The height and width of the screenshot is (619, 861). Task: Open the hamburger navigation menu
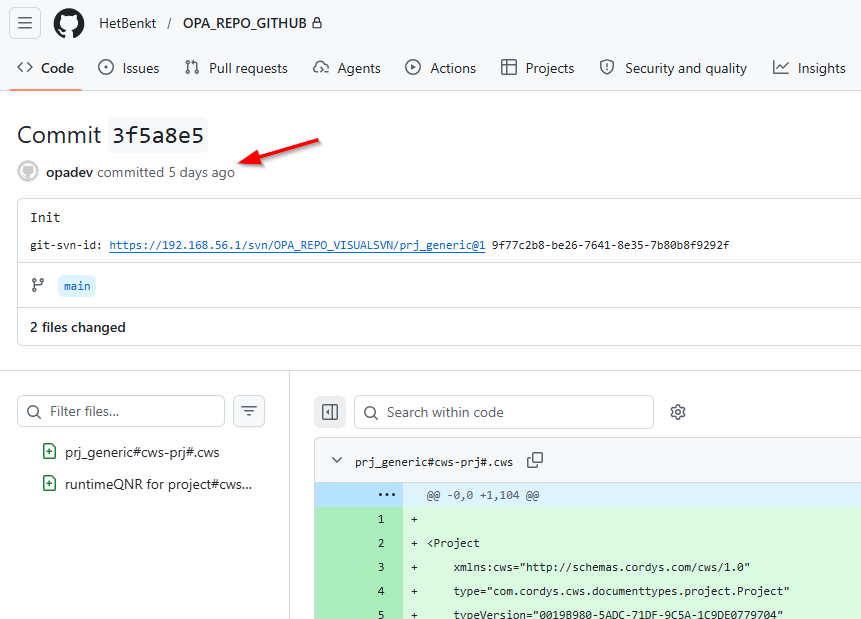[x=25, y=23]
